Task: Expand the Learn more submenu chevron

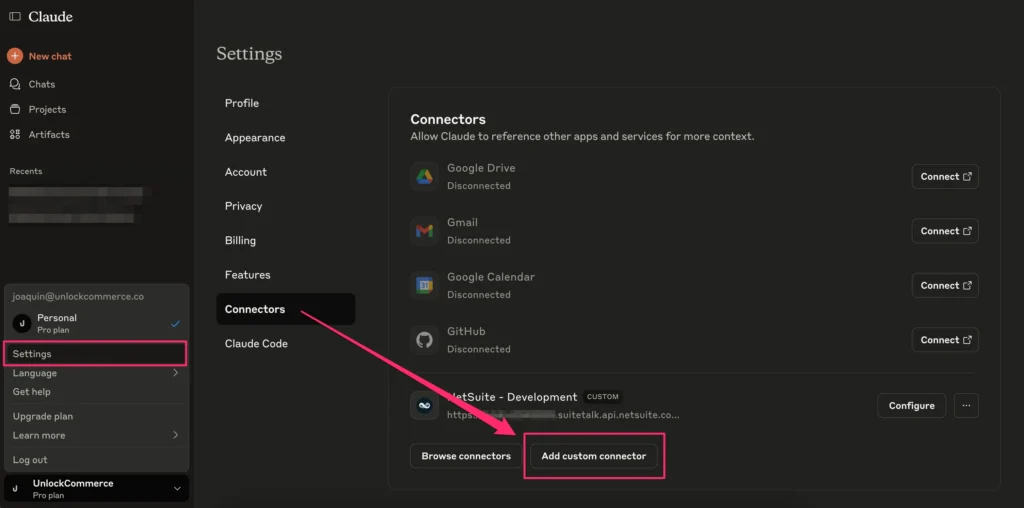Action: (175, 435)
